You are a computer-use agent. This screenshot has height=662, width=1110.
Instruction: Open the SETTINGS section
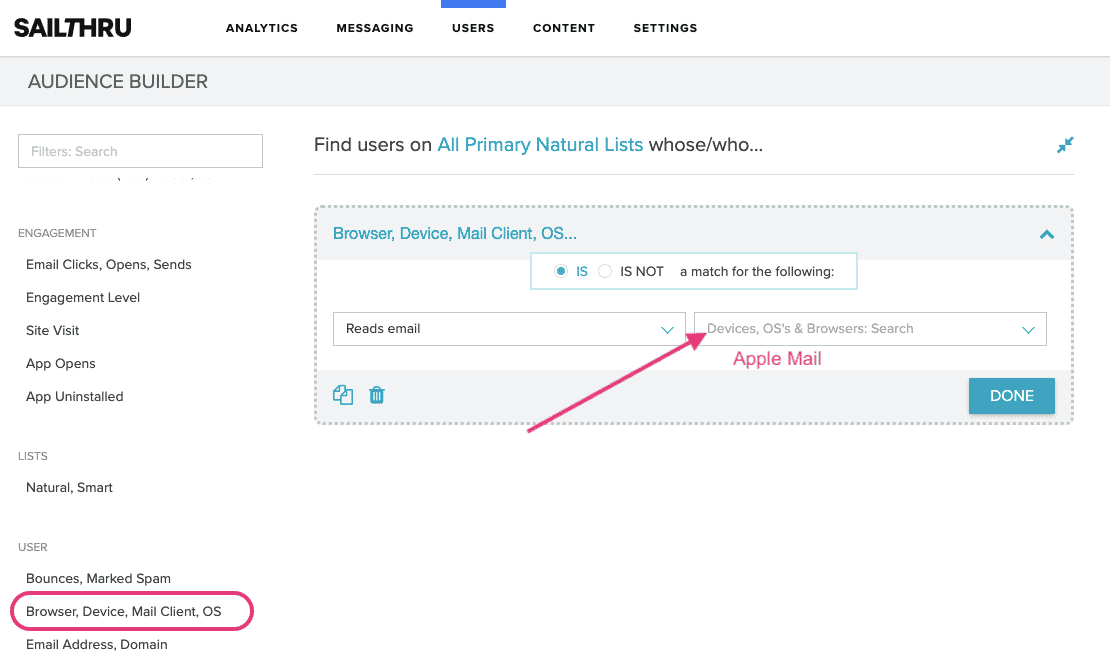665,28
